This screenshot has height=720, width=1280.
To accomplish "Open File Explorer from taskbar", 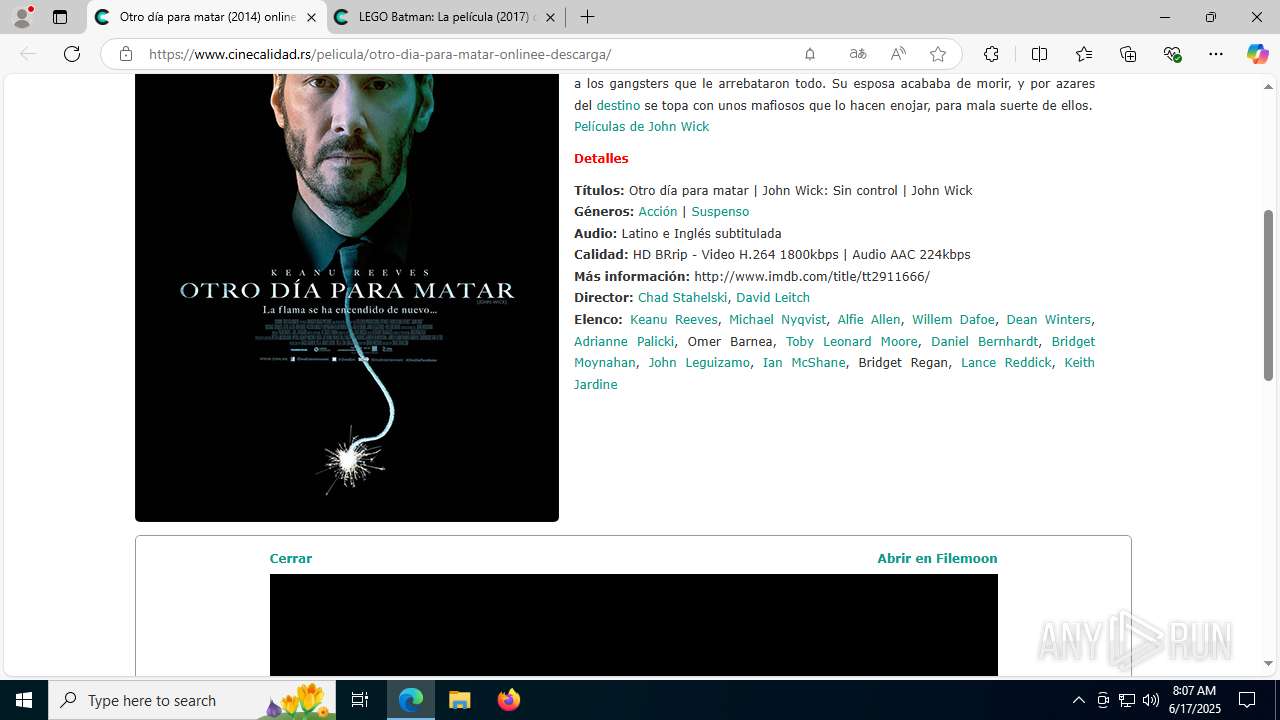I will click(459, 700).
